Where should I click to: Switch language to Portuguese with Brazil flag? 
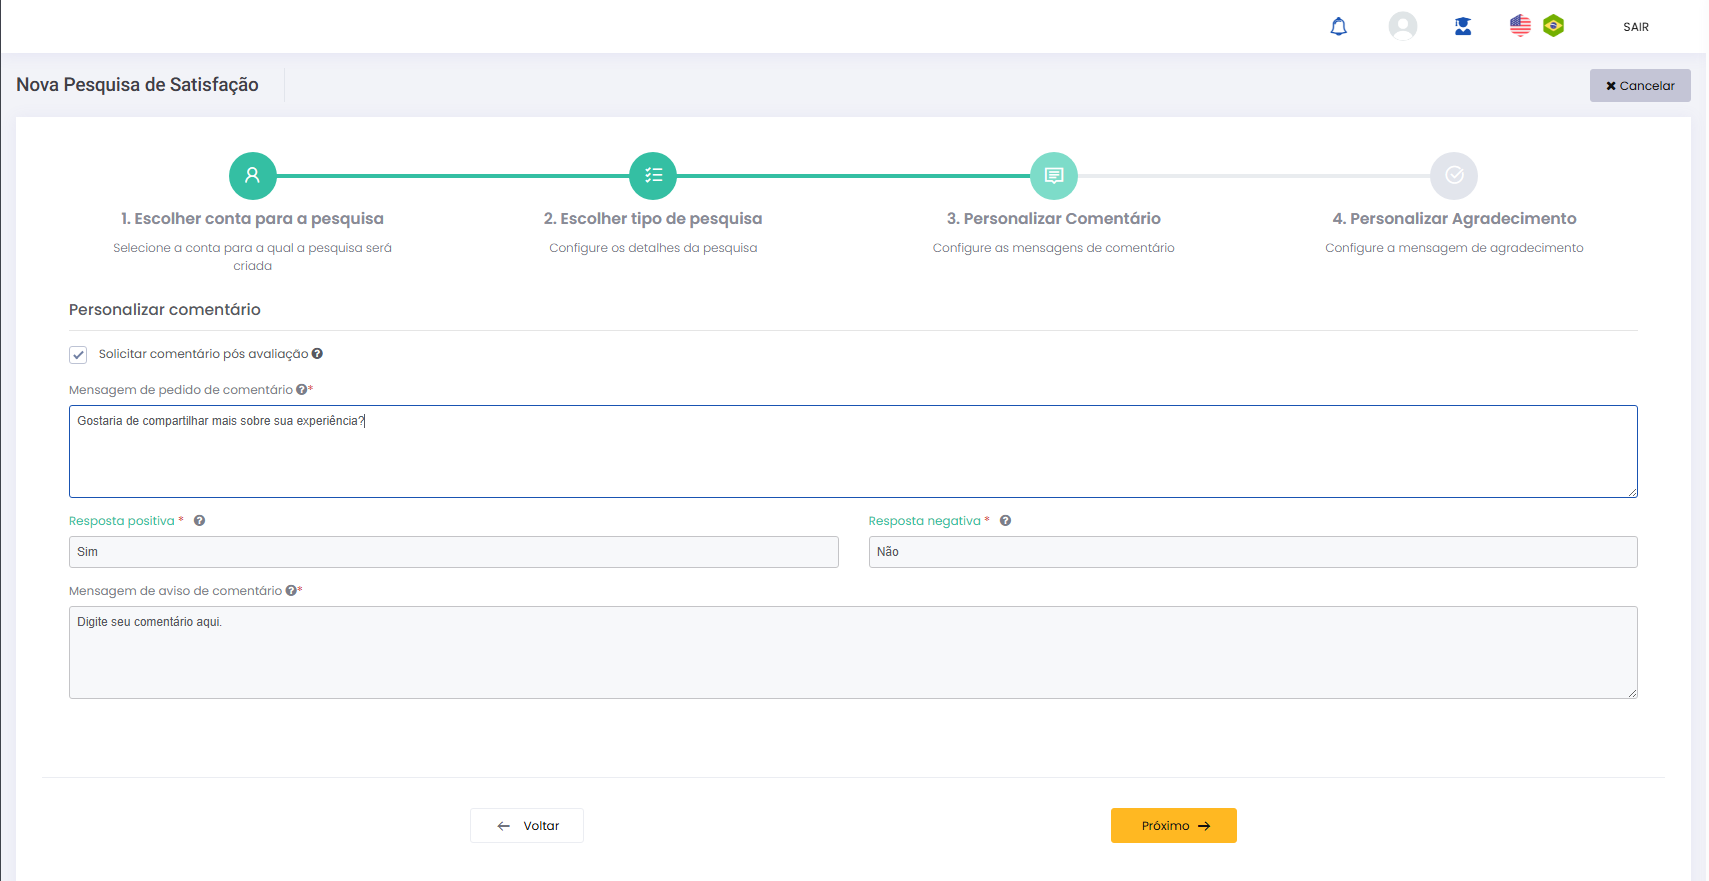point(1553,26)
